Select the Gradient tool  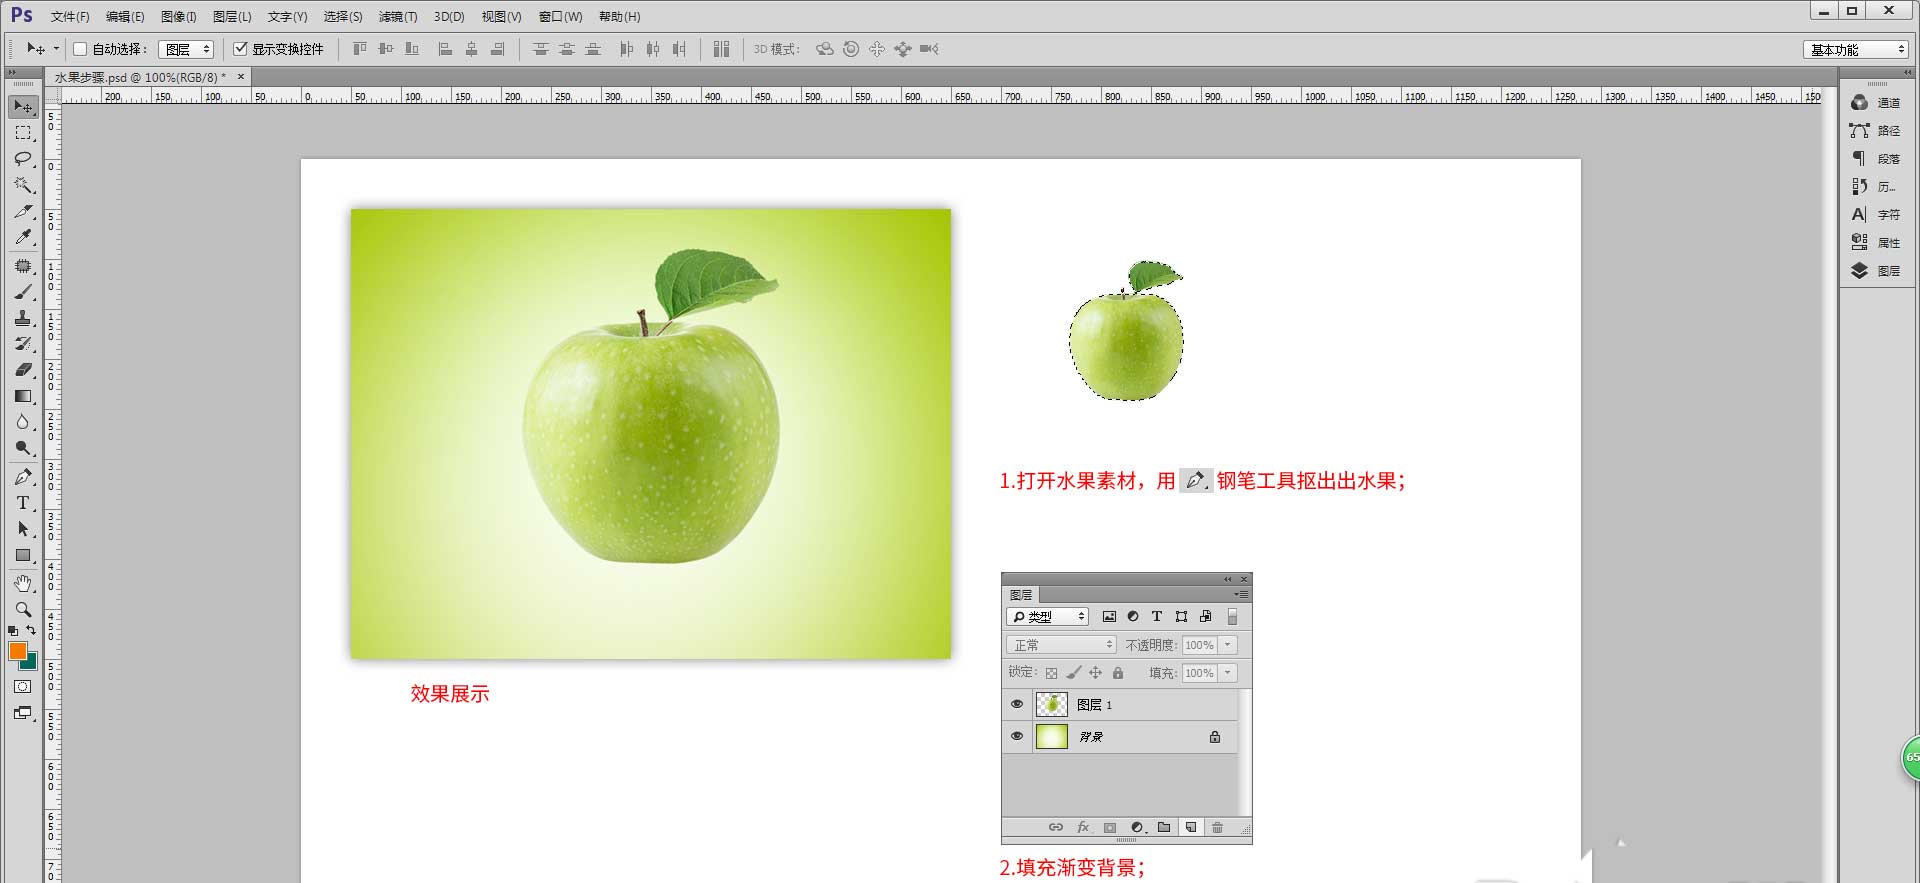23,396
